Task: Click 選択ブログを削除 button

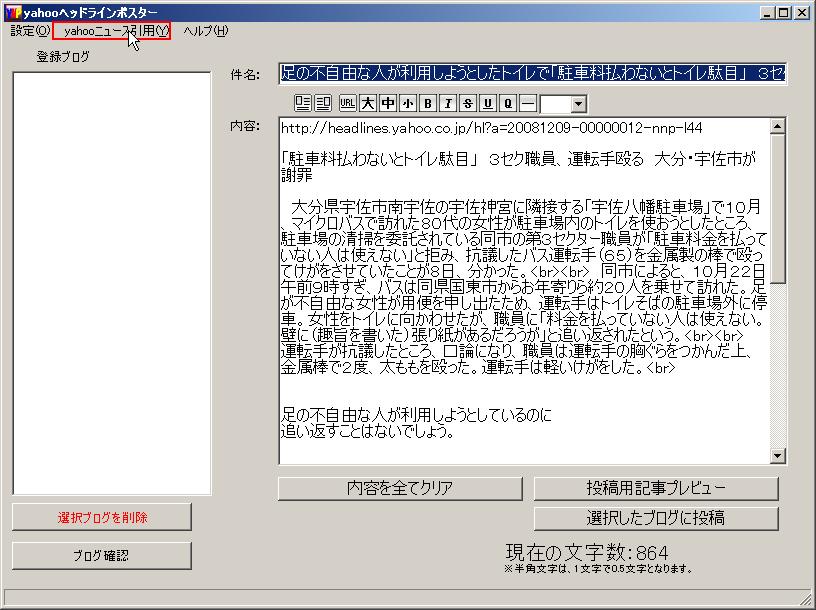Action: point(102,517)
